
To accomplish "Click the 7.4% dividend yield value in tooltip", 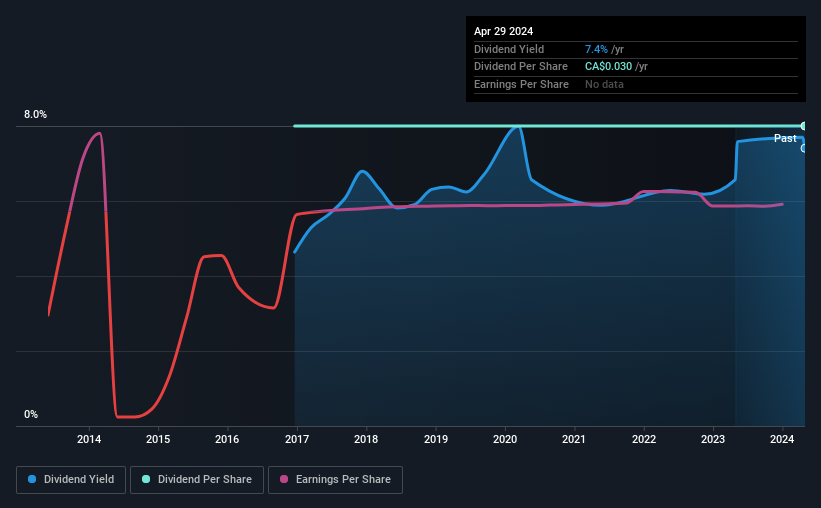I will tap(596, 49).
